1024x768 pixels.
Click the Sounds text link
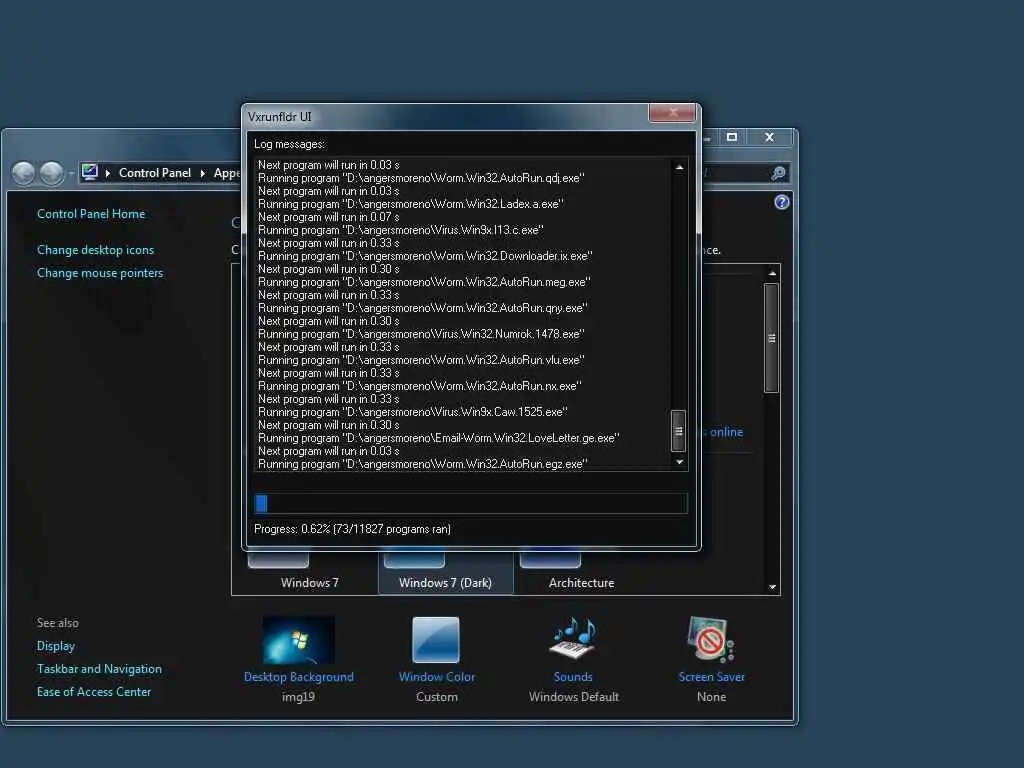pyautogui.click(x=573, y=677)
